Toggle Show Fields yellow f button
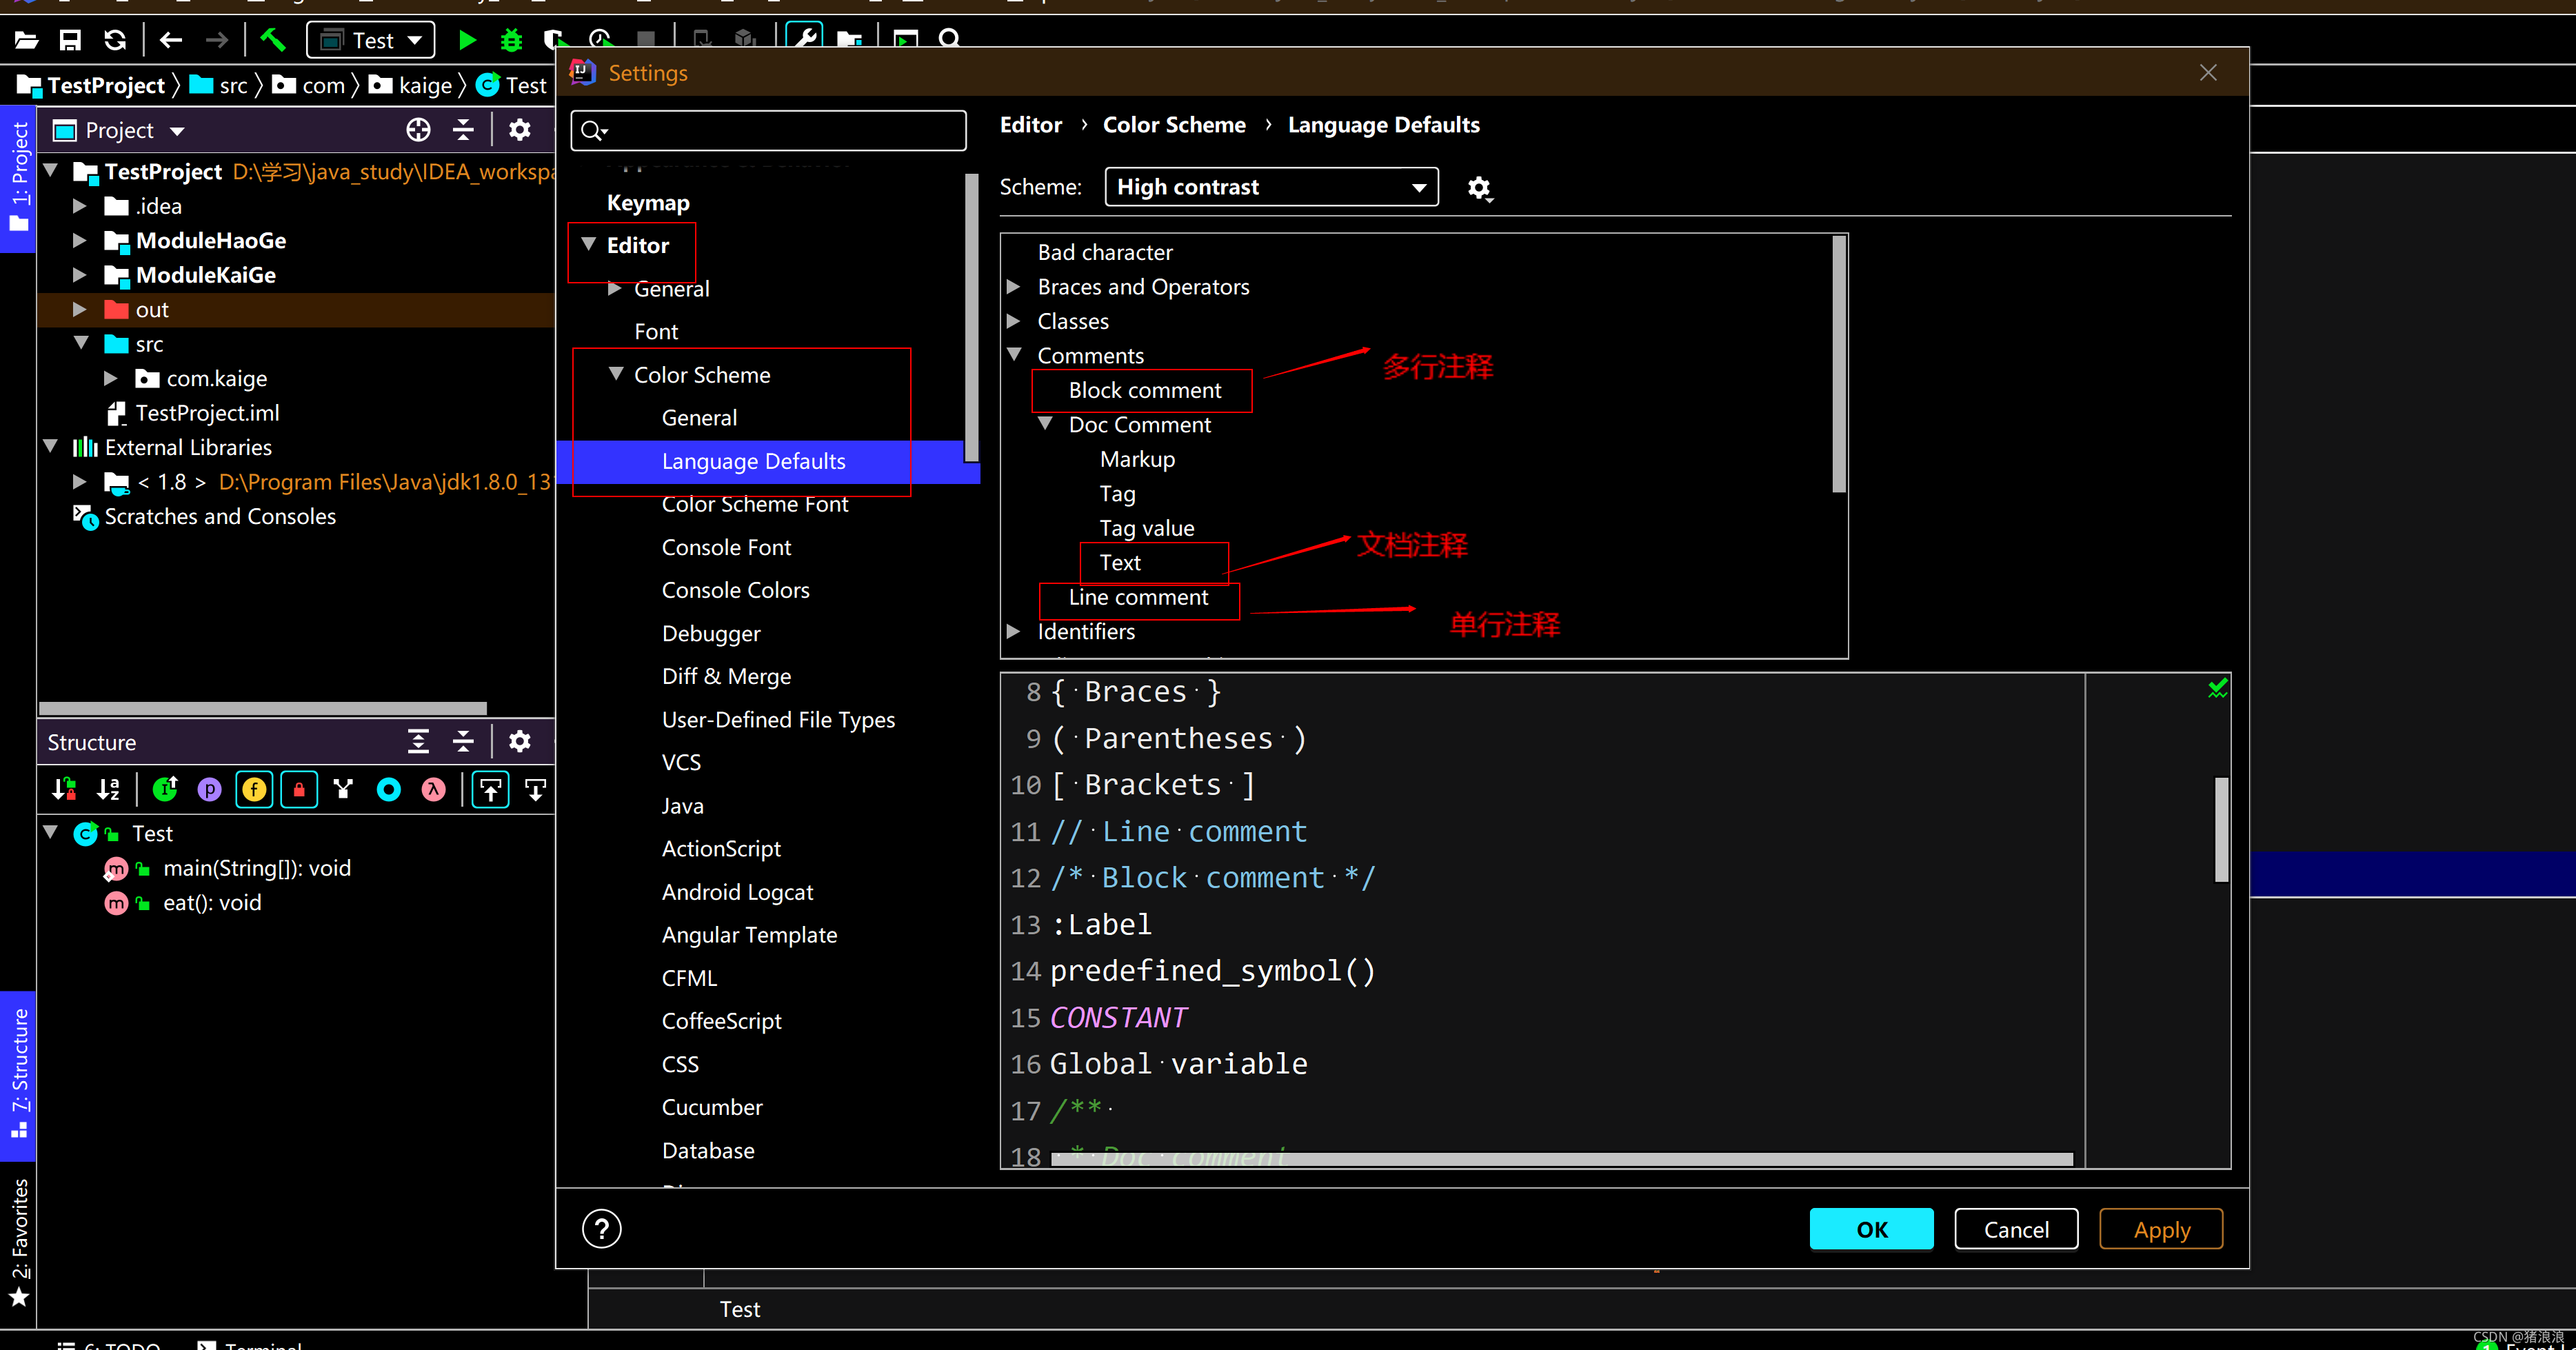The image size is (2576, 1350). (254, 789)
